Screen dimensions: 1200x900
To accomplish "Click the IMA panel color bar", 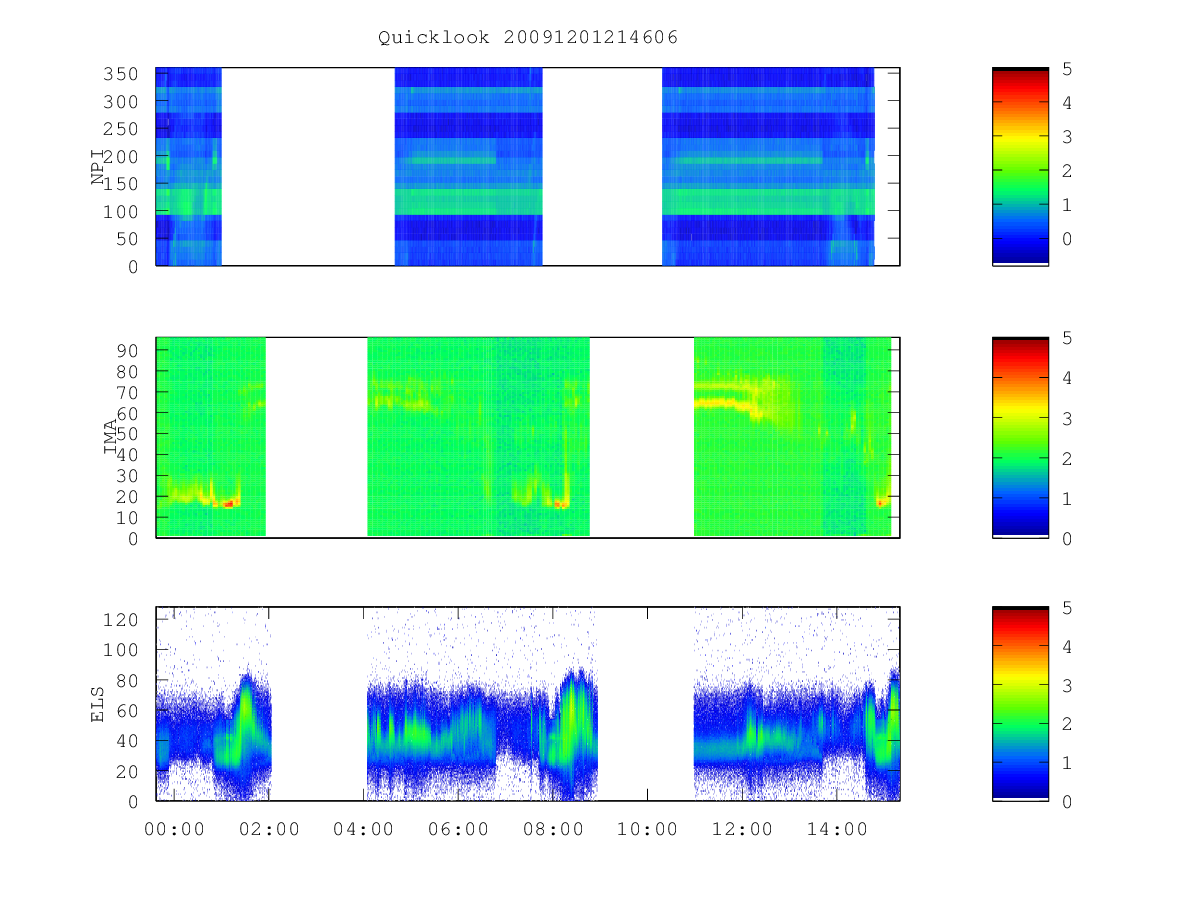I will 1020,438.
